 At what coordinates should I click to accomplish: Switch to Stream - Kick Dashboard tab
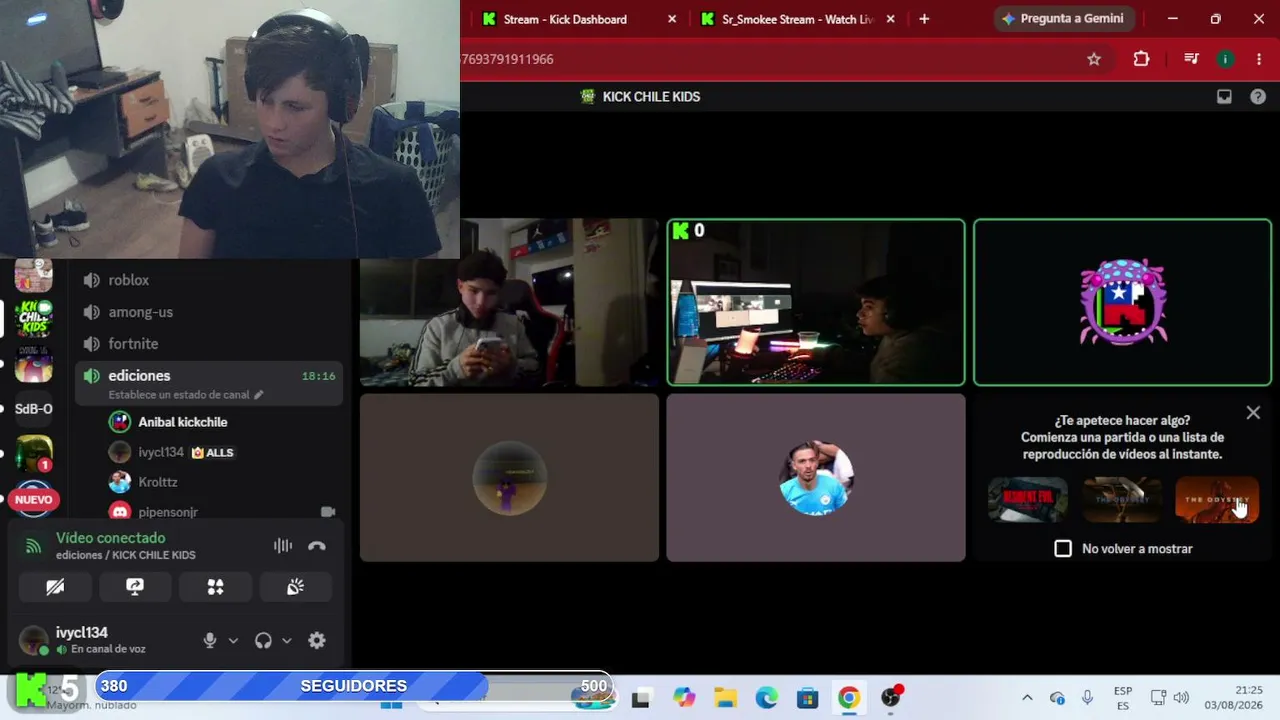tap(565, 19)
